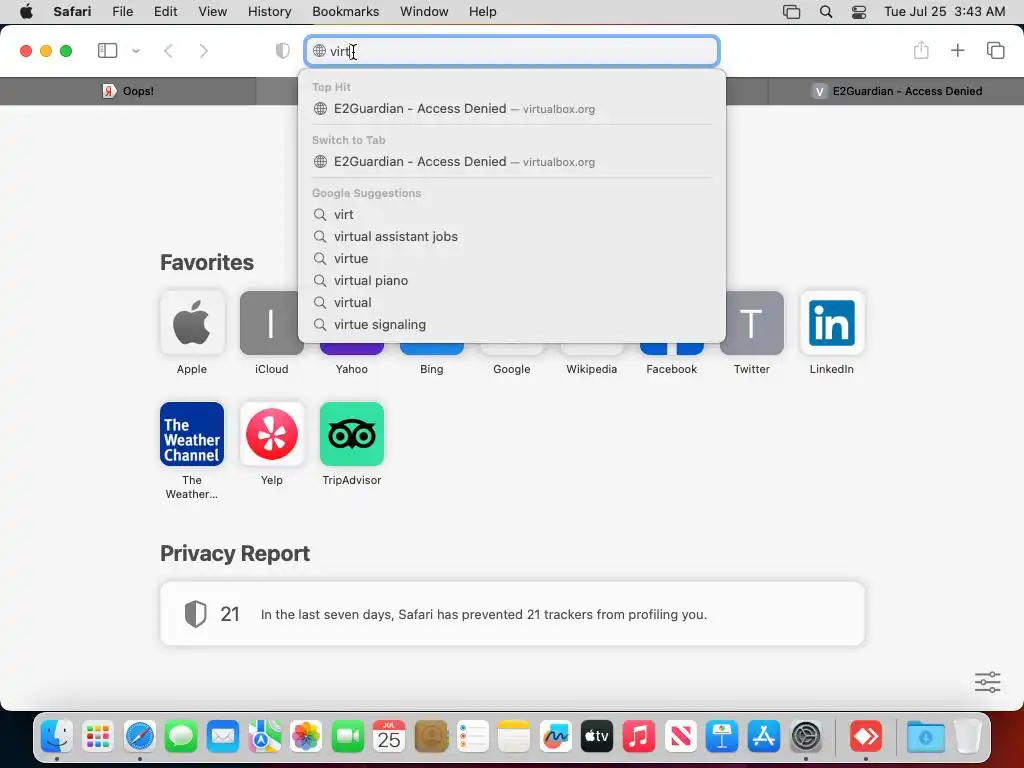Open the Privacy Report trackers card
Screen dimensions: 1024x768
[512, 614]
